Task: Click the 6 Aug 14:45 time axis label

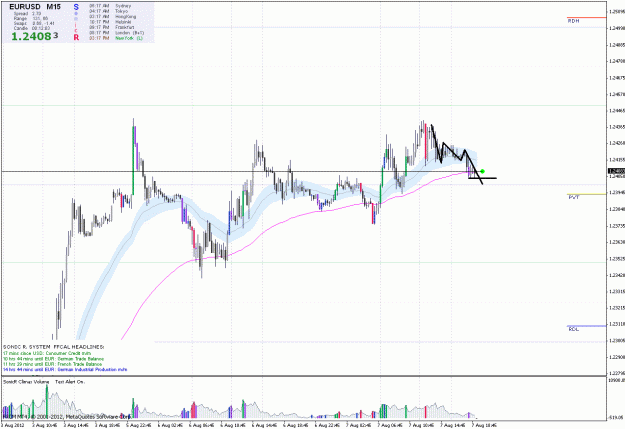Action: [x=264, y=425]
